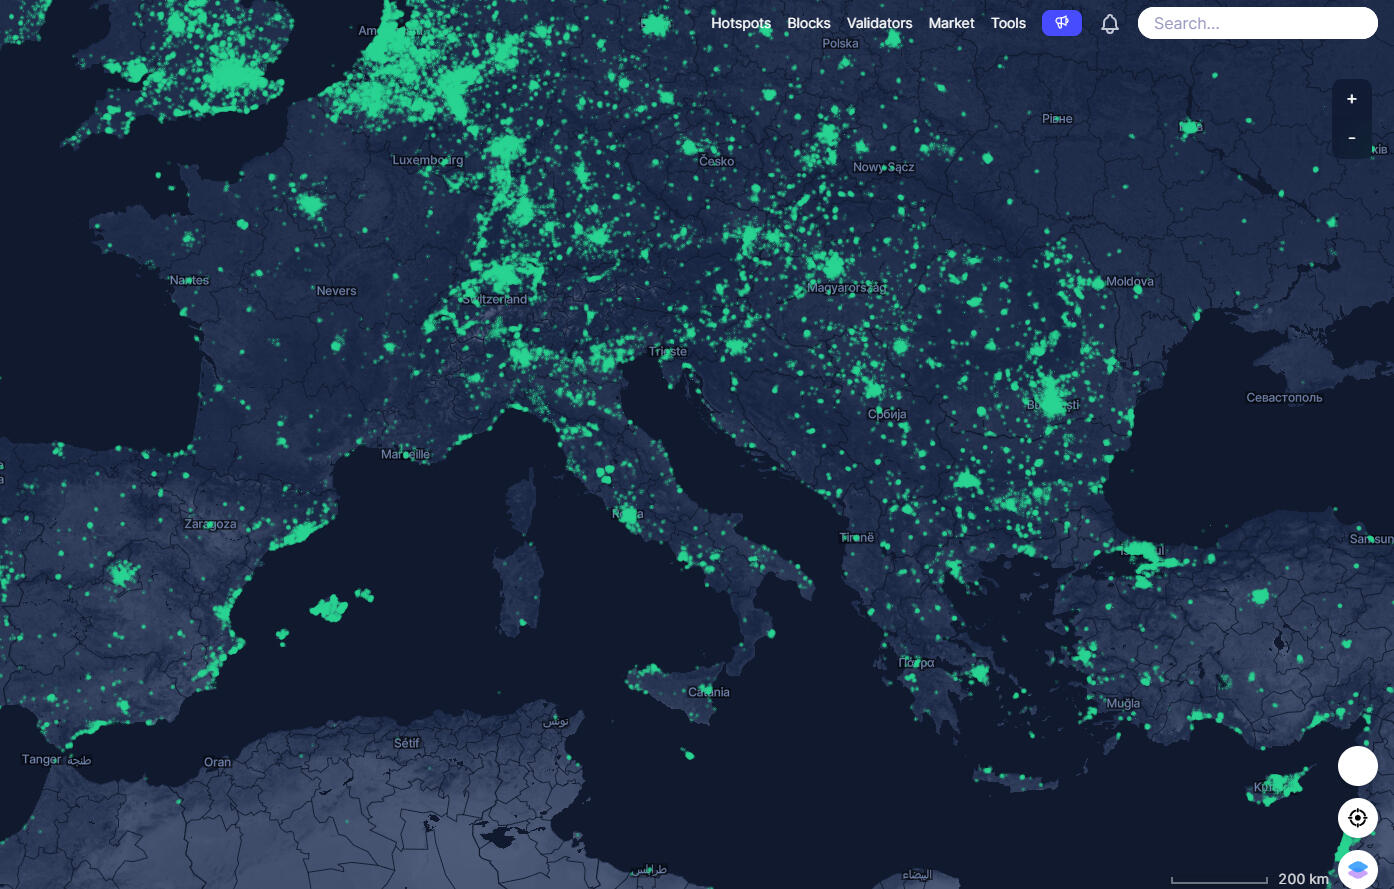Center map on my location crosshair
This screenshot has height=889, width=1394.
[x=1357, y=818]
